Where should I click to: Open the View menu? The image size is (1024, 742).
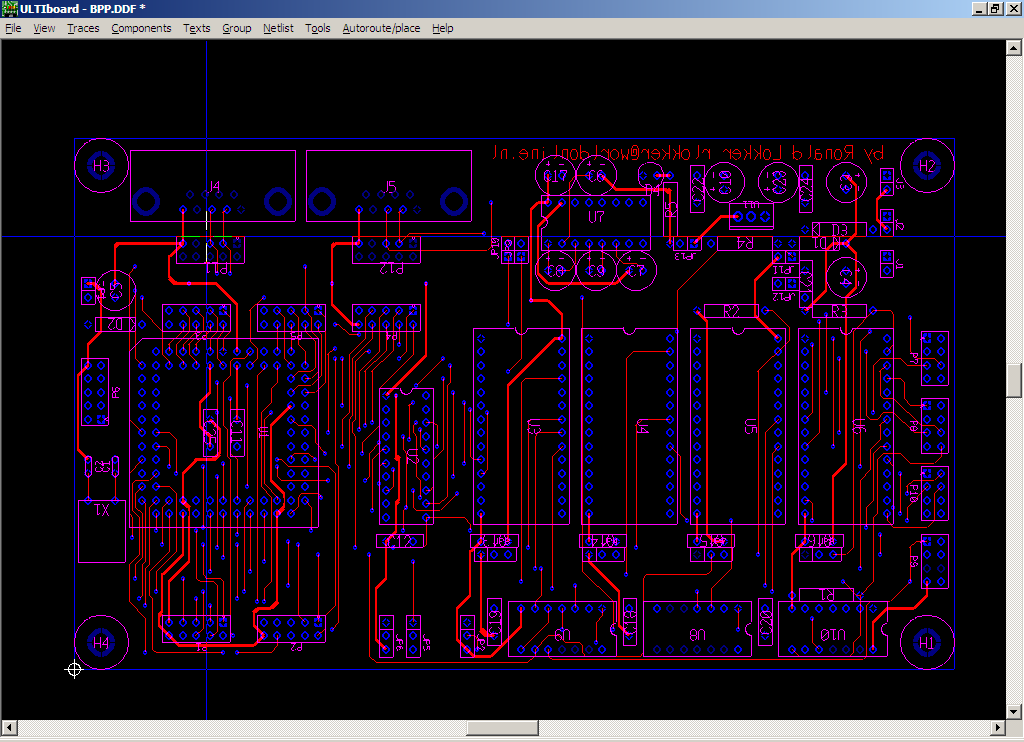point(44,28)
